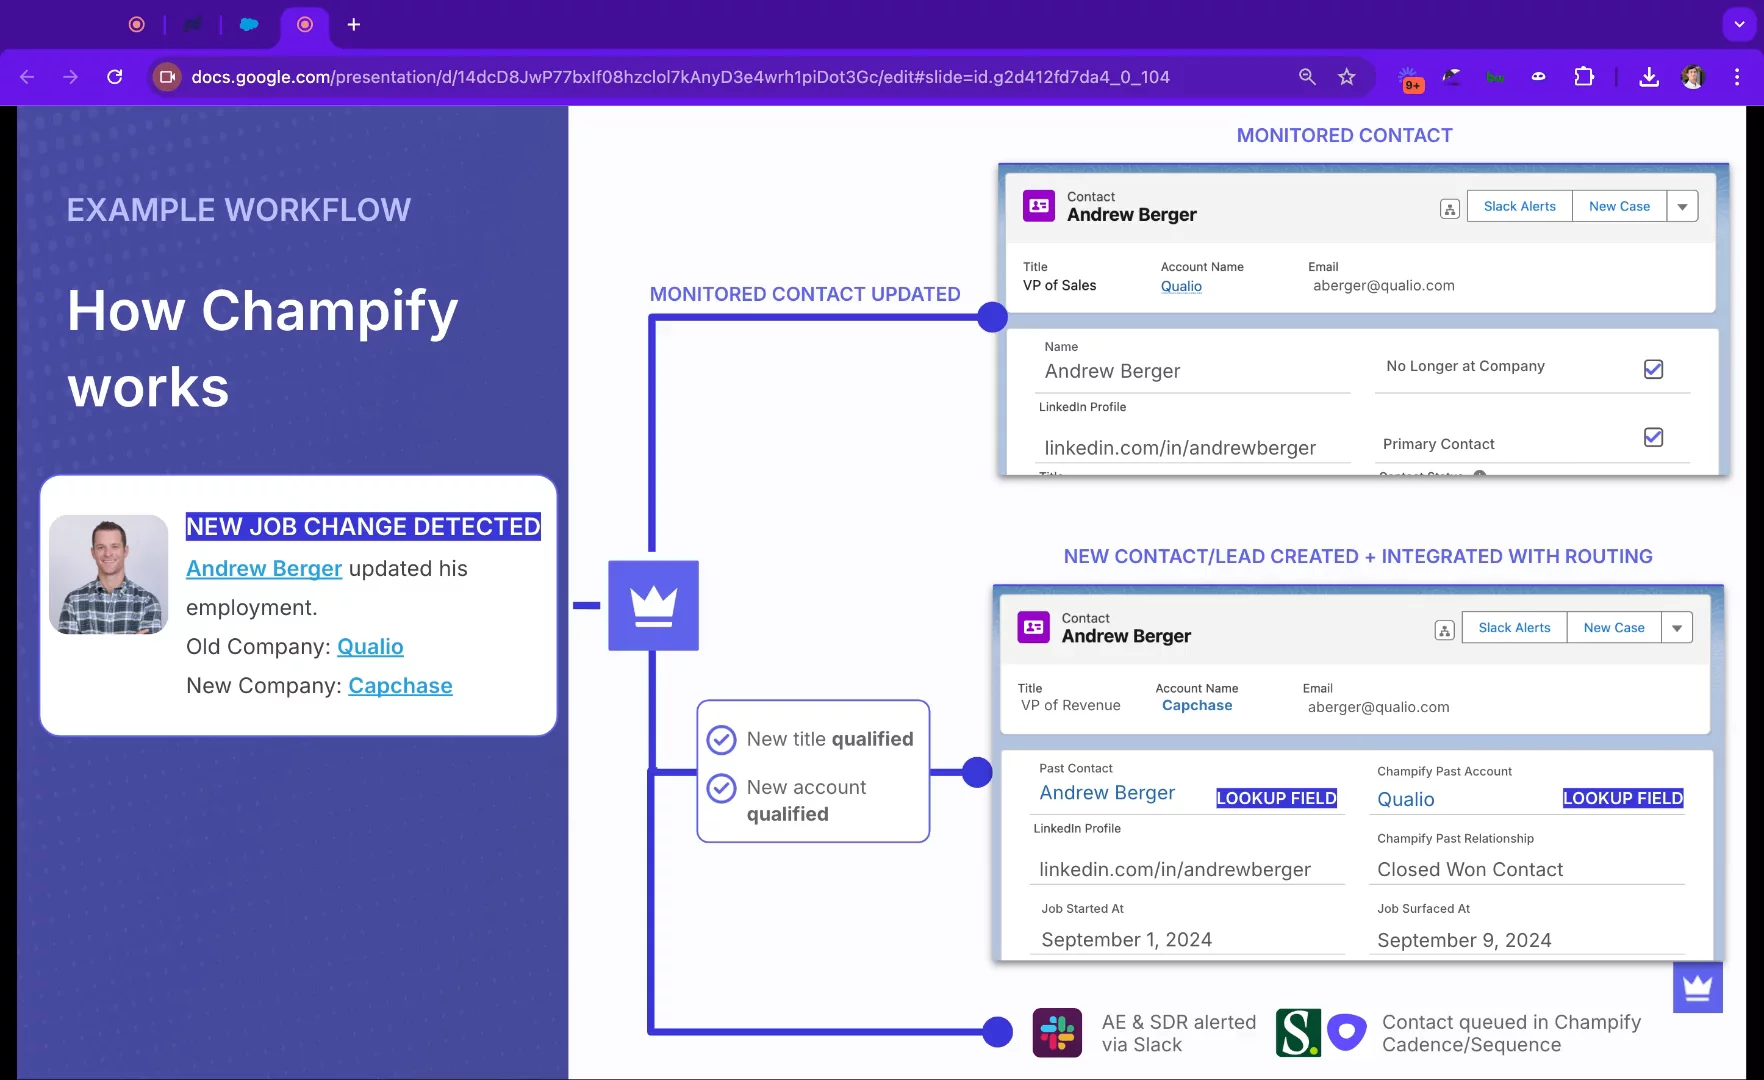Screen dimensions: 1764x1080
Task: Click the browser reload page icon
Action: [115, 77]
